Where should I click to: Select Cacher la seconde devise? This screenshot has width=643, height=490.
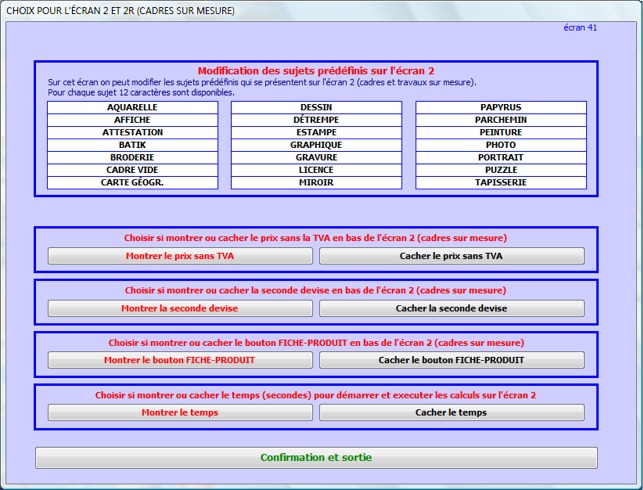pos(452,308)
